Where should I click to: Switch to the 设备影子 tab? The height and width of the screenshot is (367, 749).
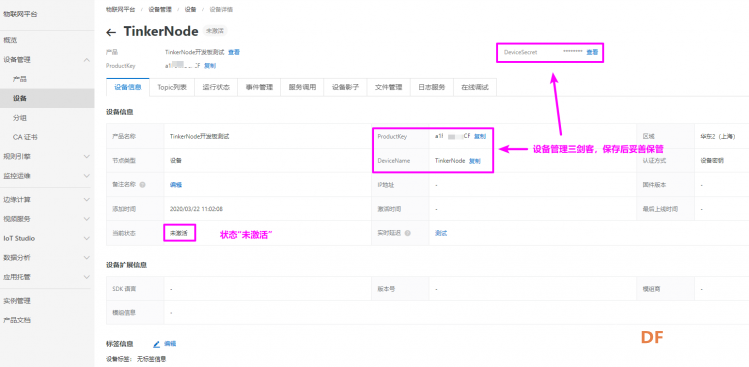click(345, 87)
